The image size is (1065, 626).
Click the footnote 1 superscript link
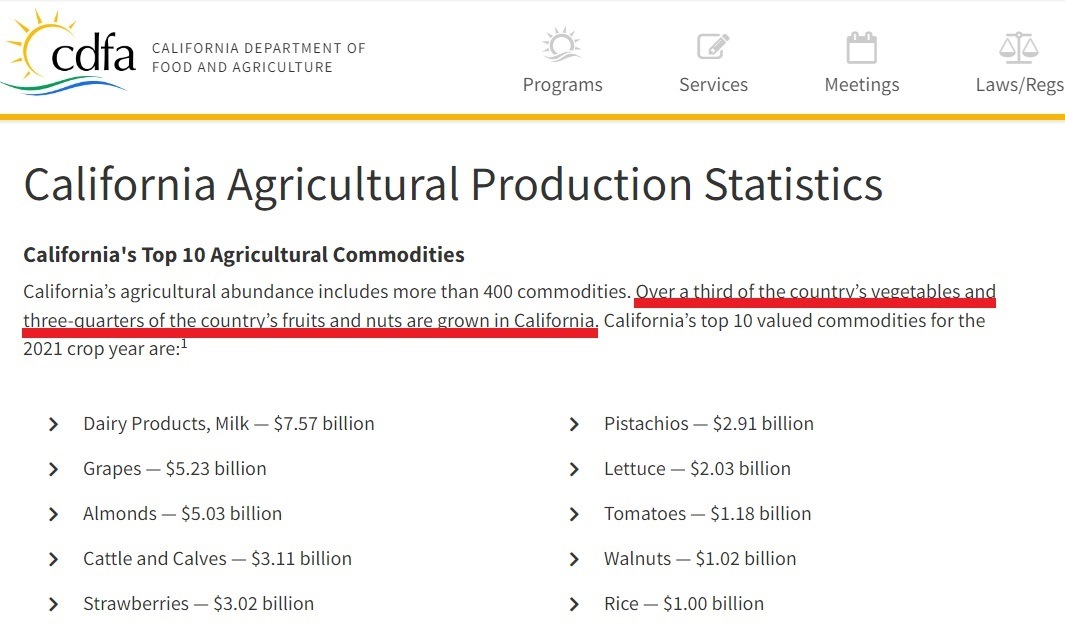coord(185,344)
